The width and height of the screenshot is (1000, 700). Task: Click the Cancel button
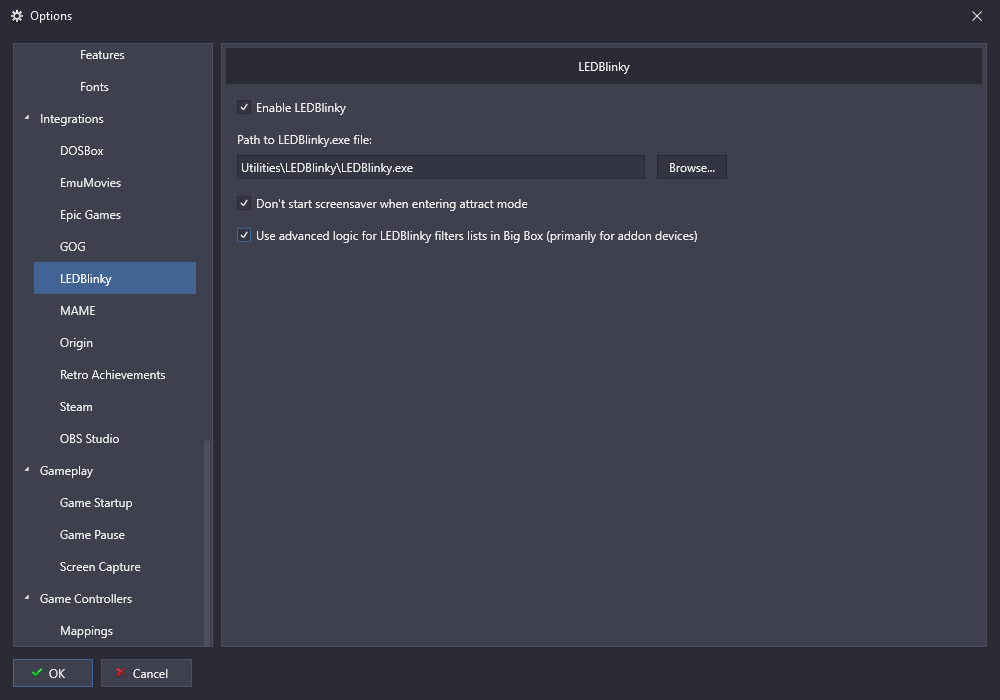[x=146, y=673]
